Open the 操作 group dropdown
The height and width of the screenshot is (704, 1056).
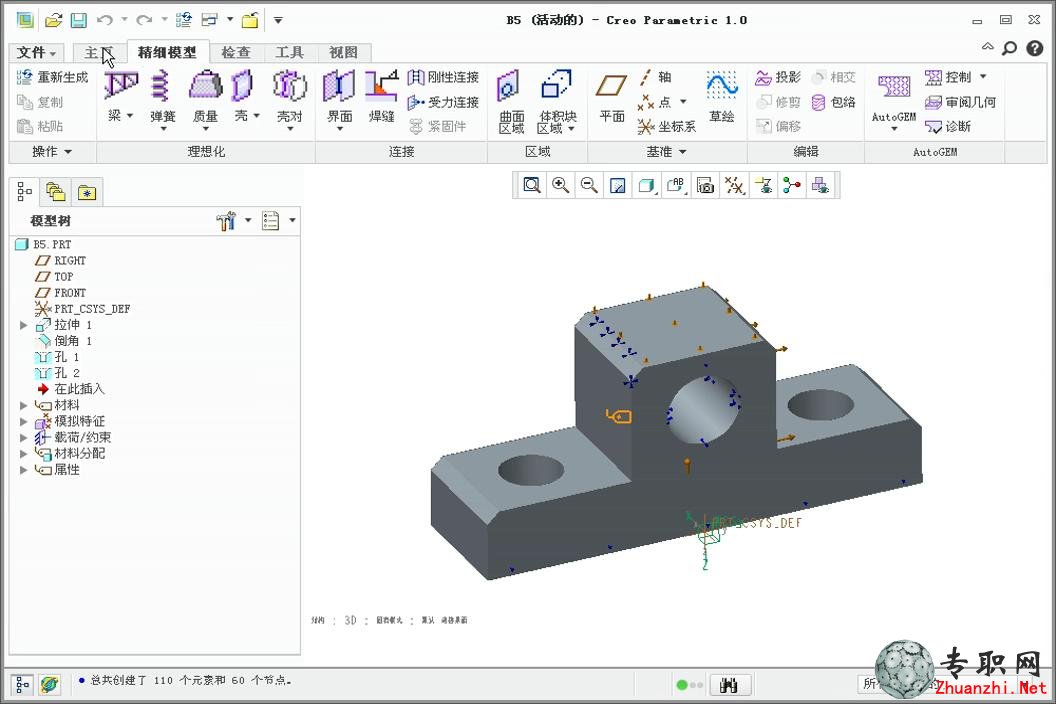coord(52,152)
